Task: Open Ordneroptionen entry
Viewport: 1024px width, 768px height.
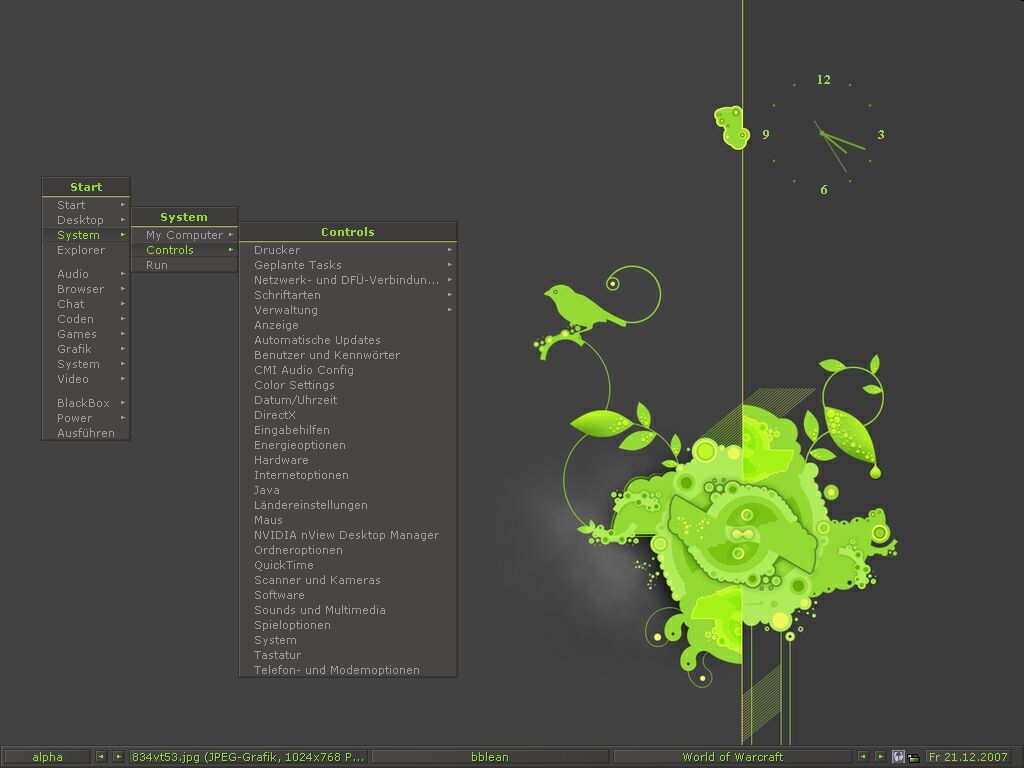Action: click(x=347, y=550)
